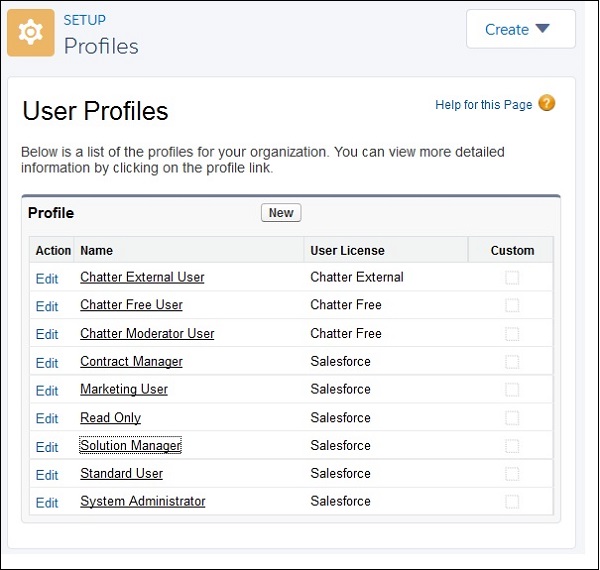The width and height of the screenshot is (600, 570).
Task: Toggle Custom checkbox for Chatter External User
Action: (x=512, y=278)
